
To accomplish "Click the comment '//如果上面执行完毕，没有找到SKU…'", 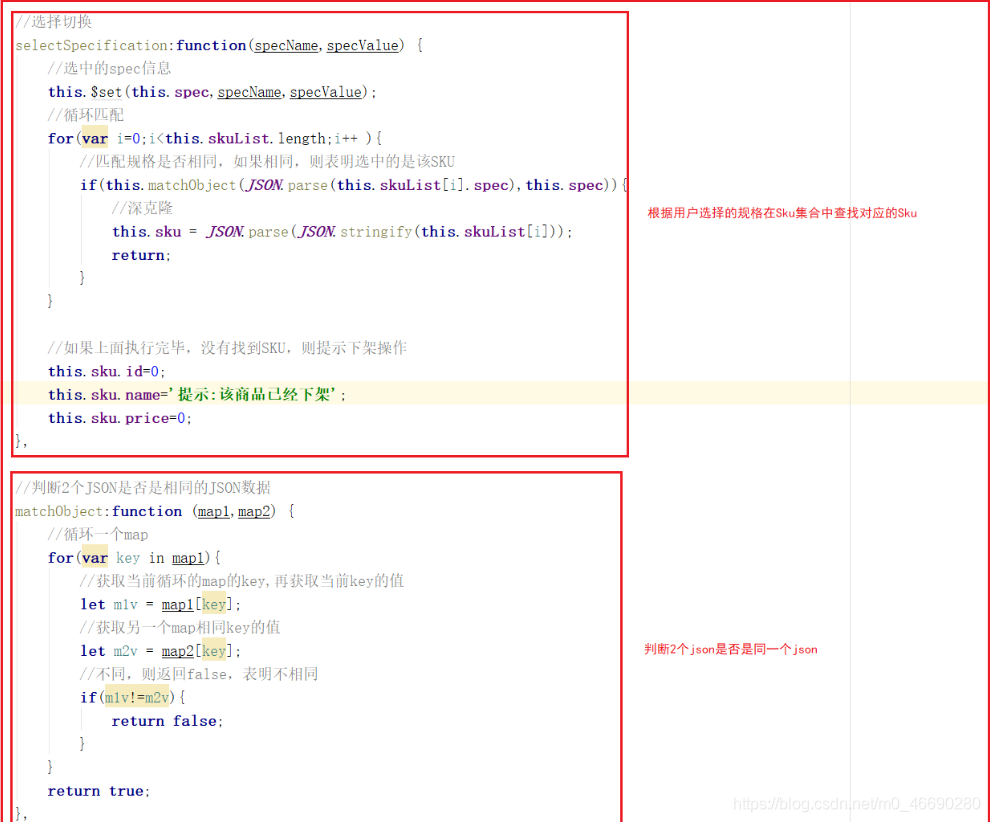I will pos(227,348).
